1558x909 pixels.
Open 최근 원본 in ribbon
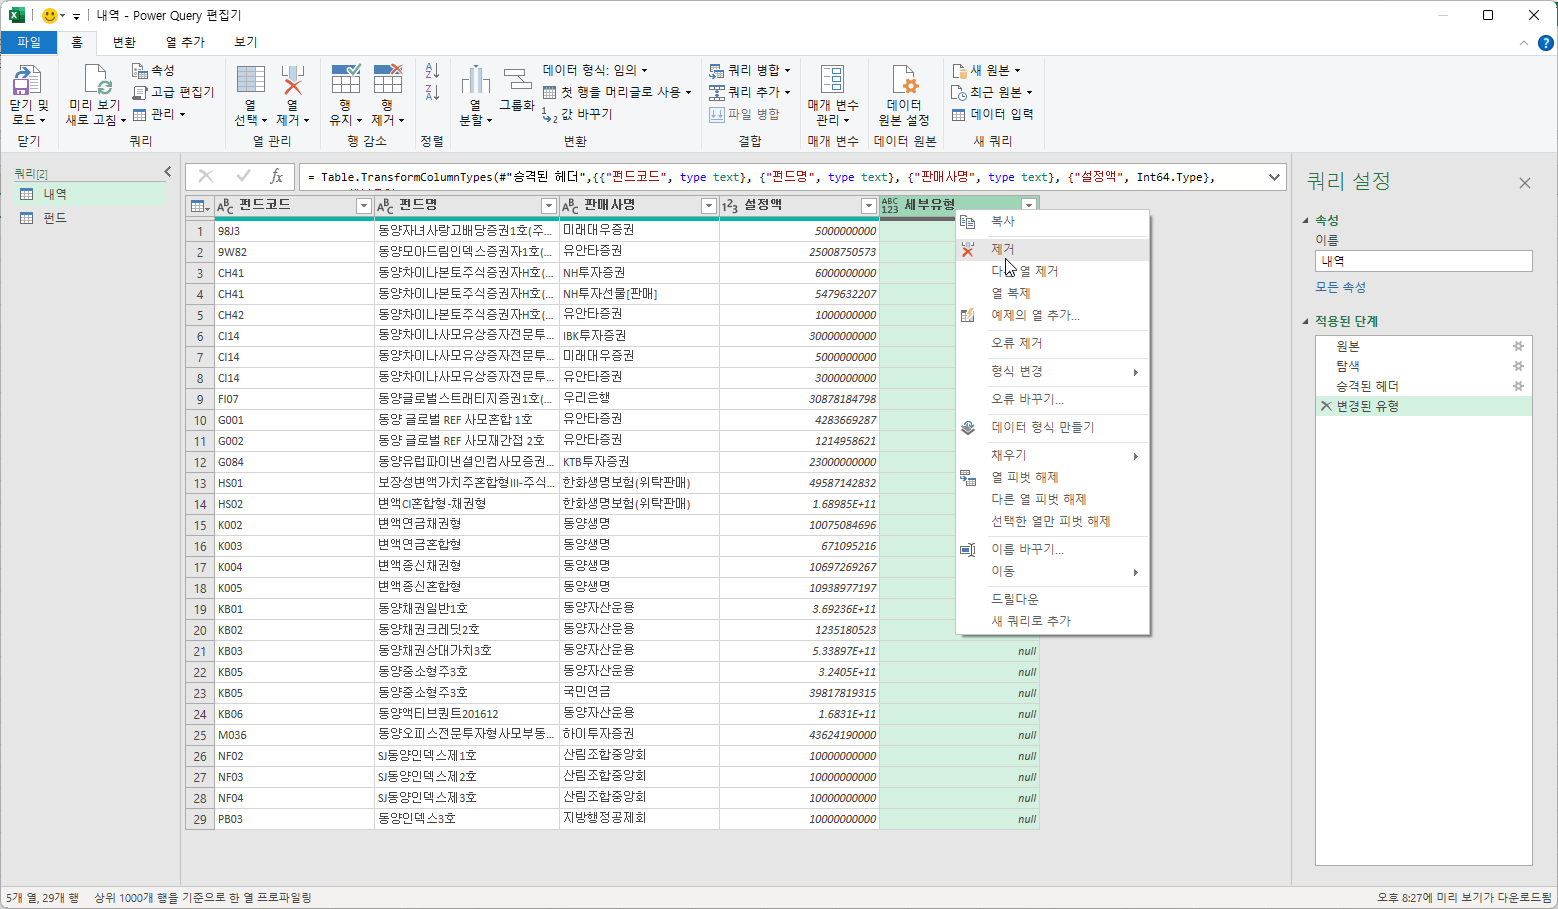(x=992, y=92)
